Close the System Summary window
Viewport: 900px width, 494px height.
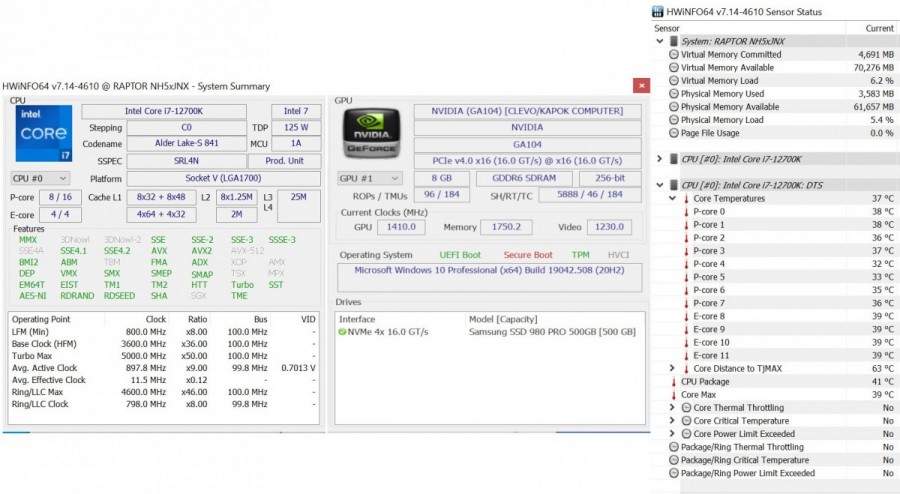(642, 85)
